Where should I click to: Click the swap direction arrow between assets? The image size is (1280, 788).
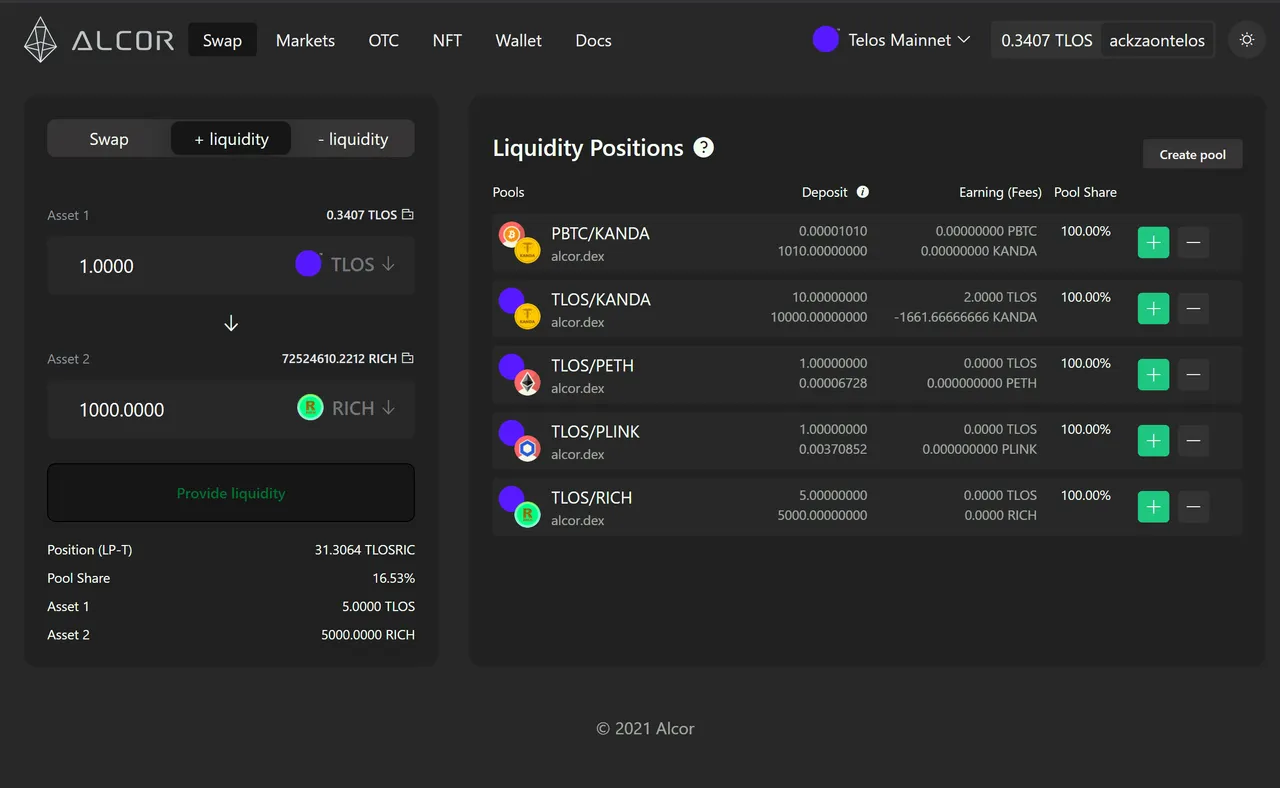point(231,323)
